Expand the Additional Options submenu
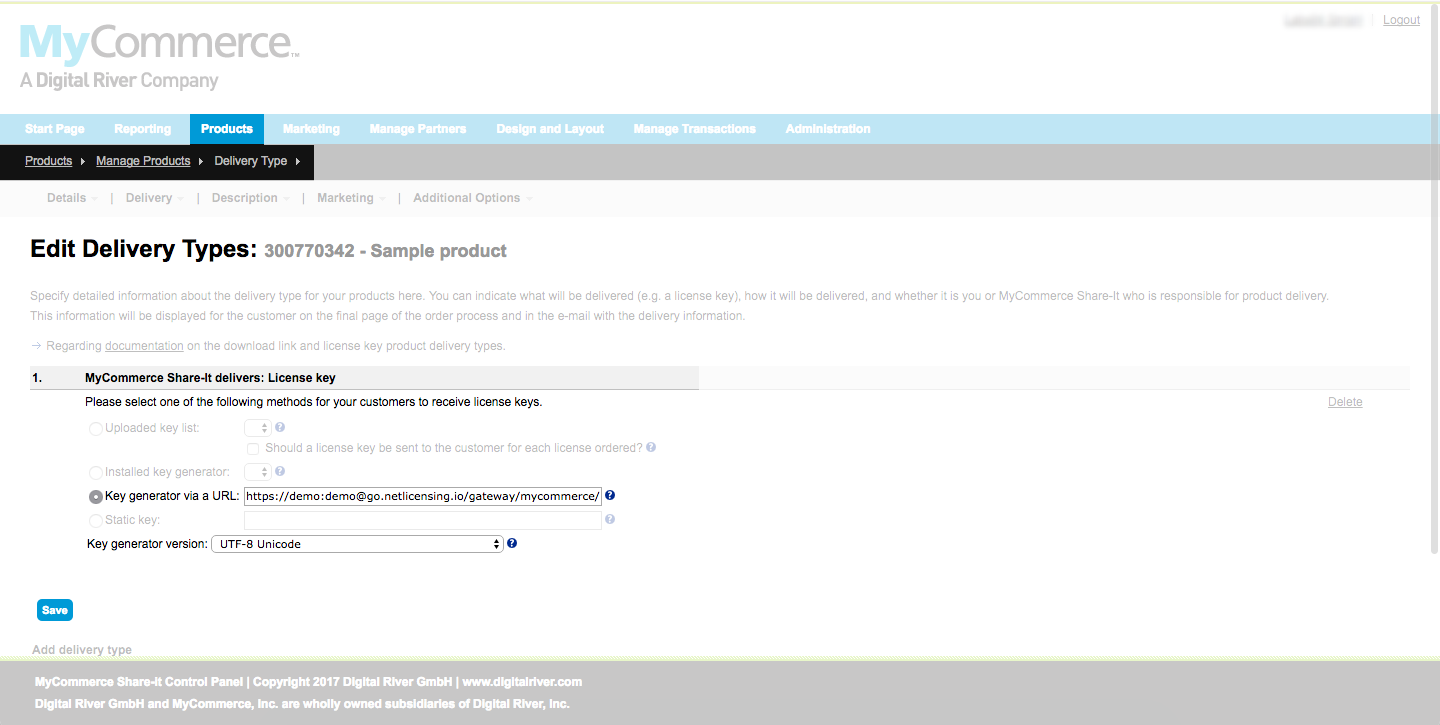The height and width of the screenshot is (725, 1440). [473, 198]
